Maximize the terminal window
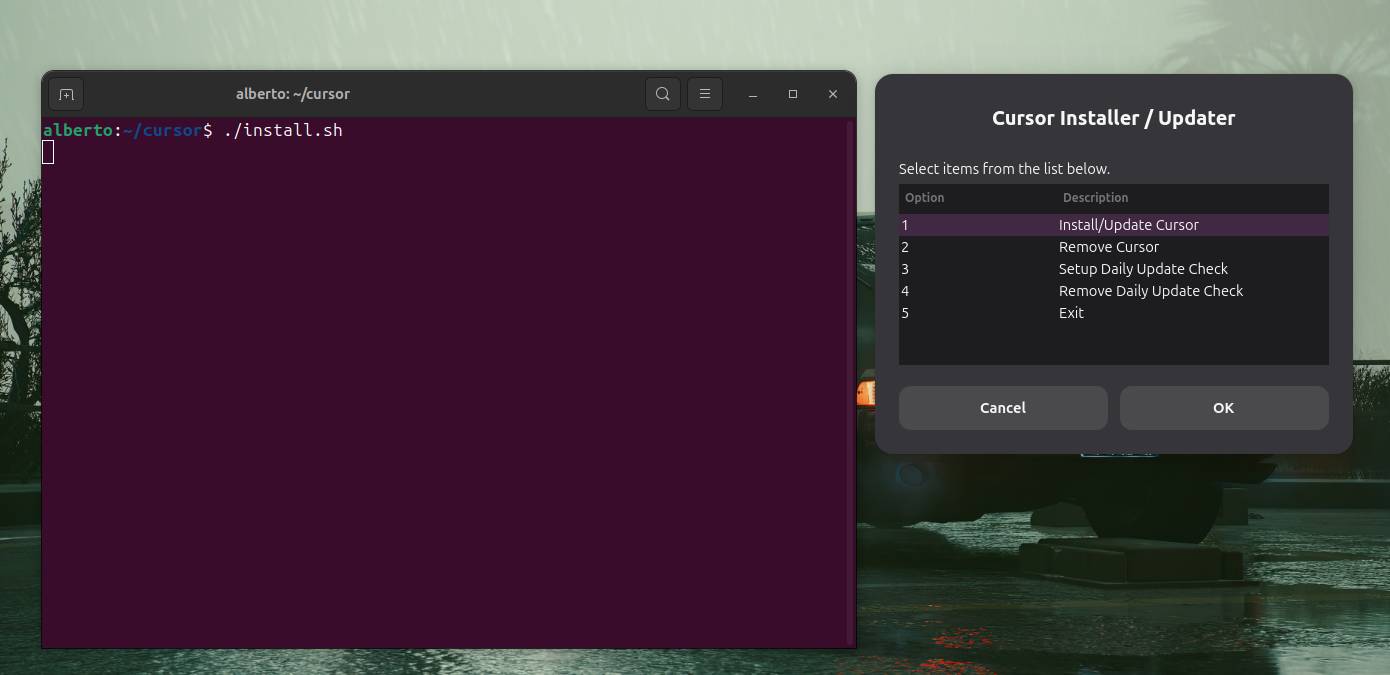Screen dimensions: 1390x675 click(793, 94)
